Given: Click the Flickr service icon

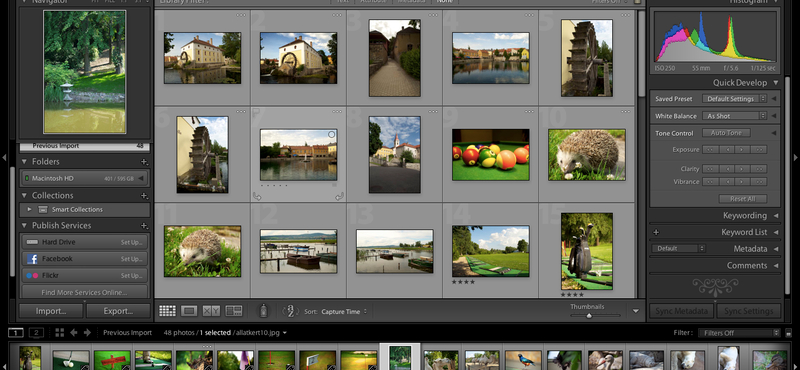Looking at the screenshot, I should tap(32, 276).
